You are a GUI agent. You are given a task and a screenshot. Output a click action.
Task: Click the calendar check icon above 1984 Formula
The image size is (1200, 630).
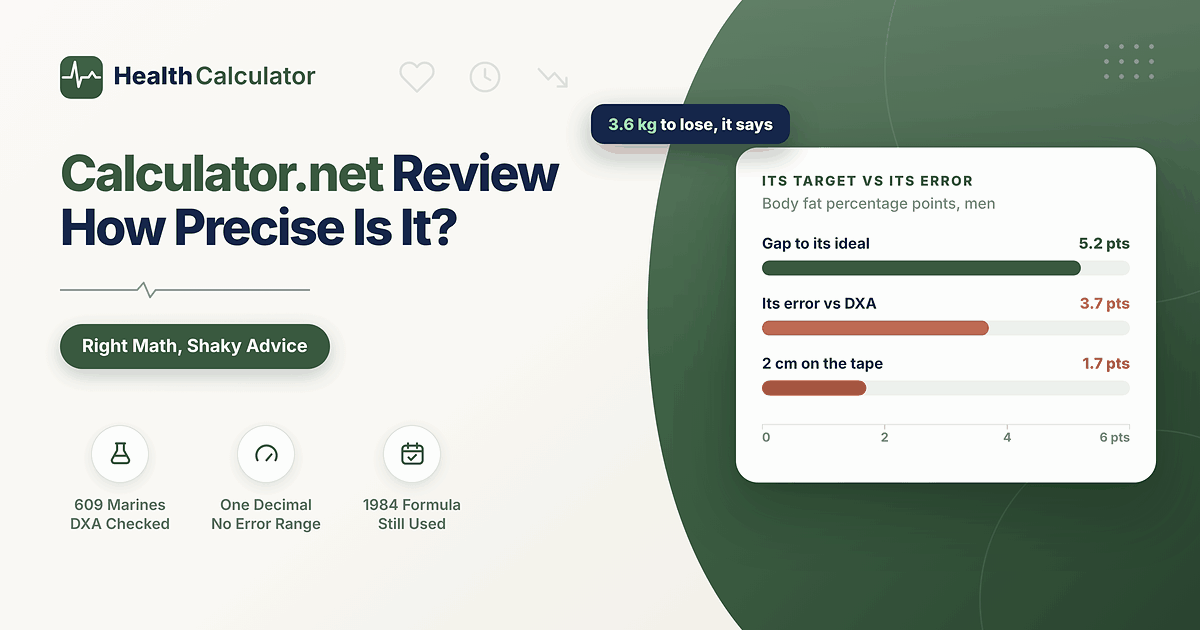[x=412, y=454]
